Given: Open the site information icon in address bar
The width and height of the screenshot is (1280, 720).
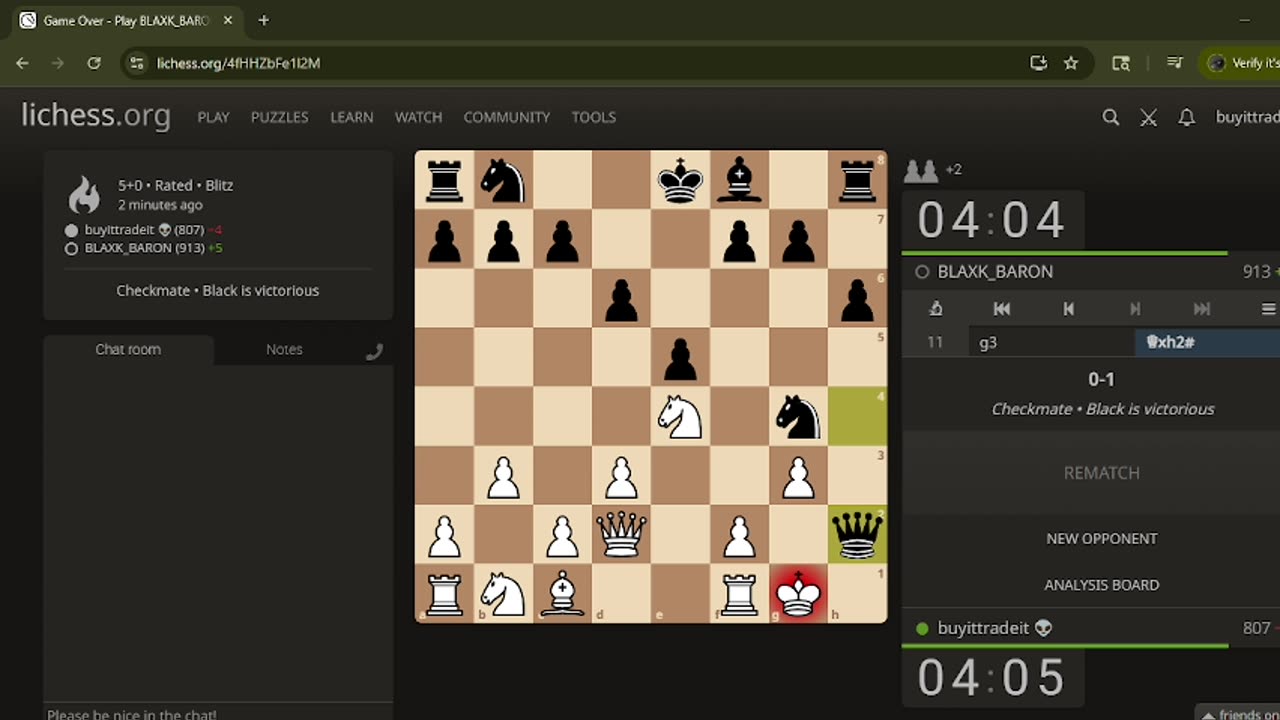Looking at the screenshot, I should (x=138, y=63).
